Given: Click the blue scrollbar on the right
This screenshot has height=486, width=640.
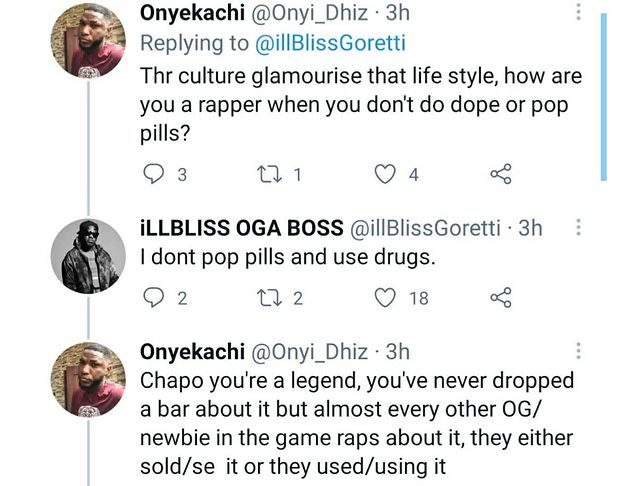Looking at the screenshot, I should [604, 95].
